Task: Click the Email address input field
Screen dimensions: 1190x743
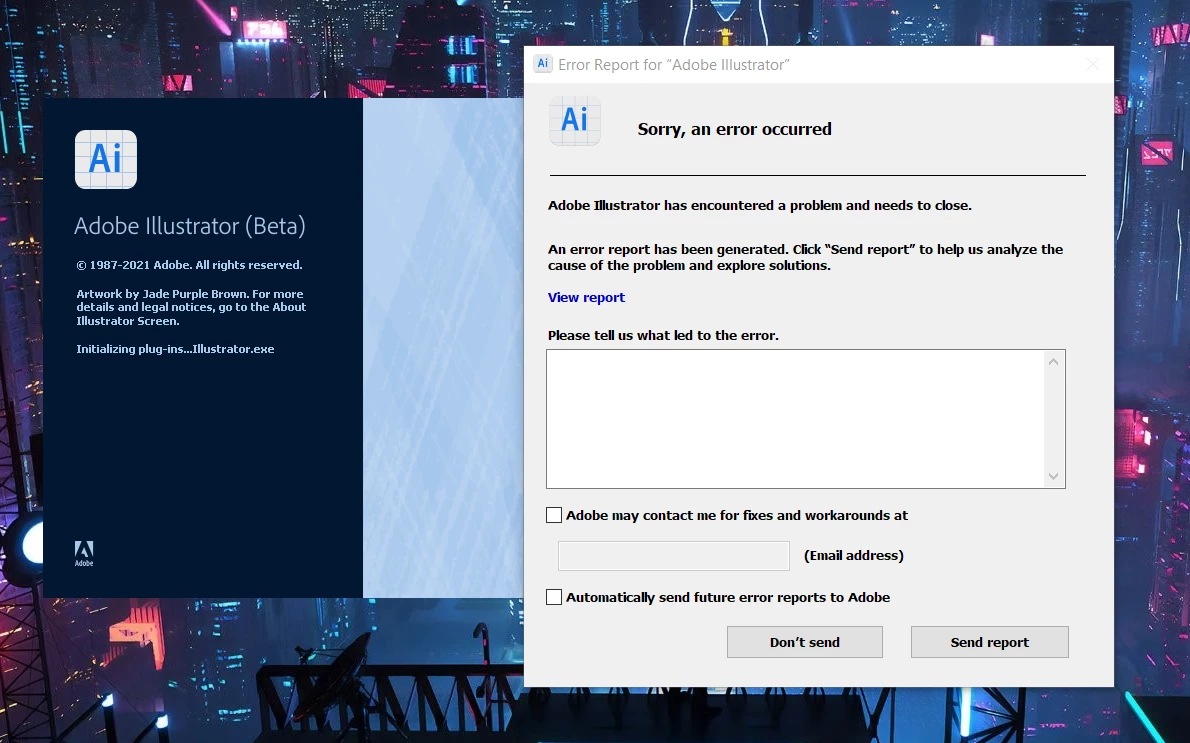Action: tap(674, 556)
